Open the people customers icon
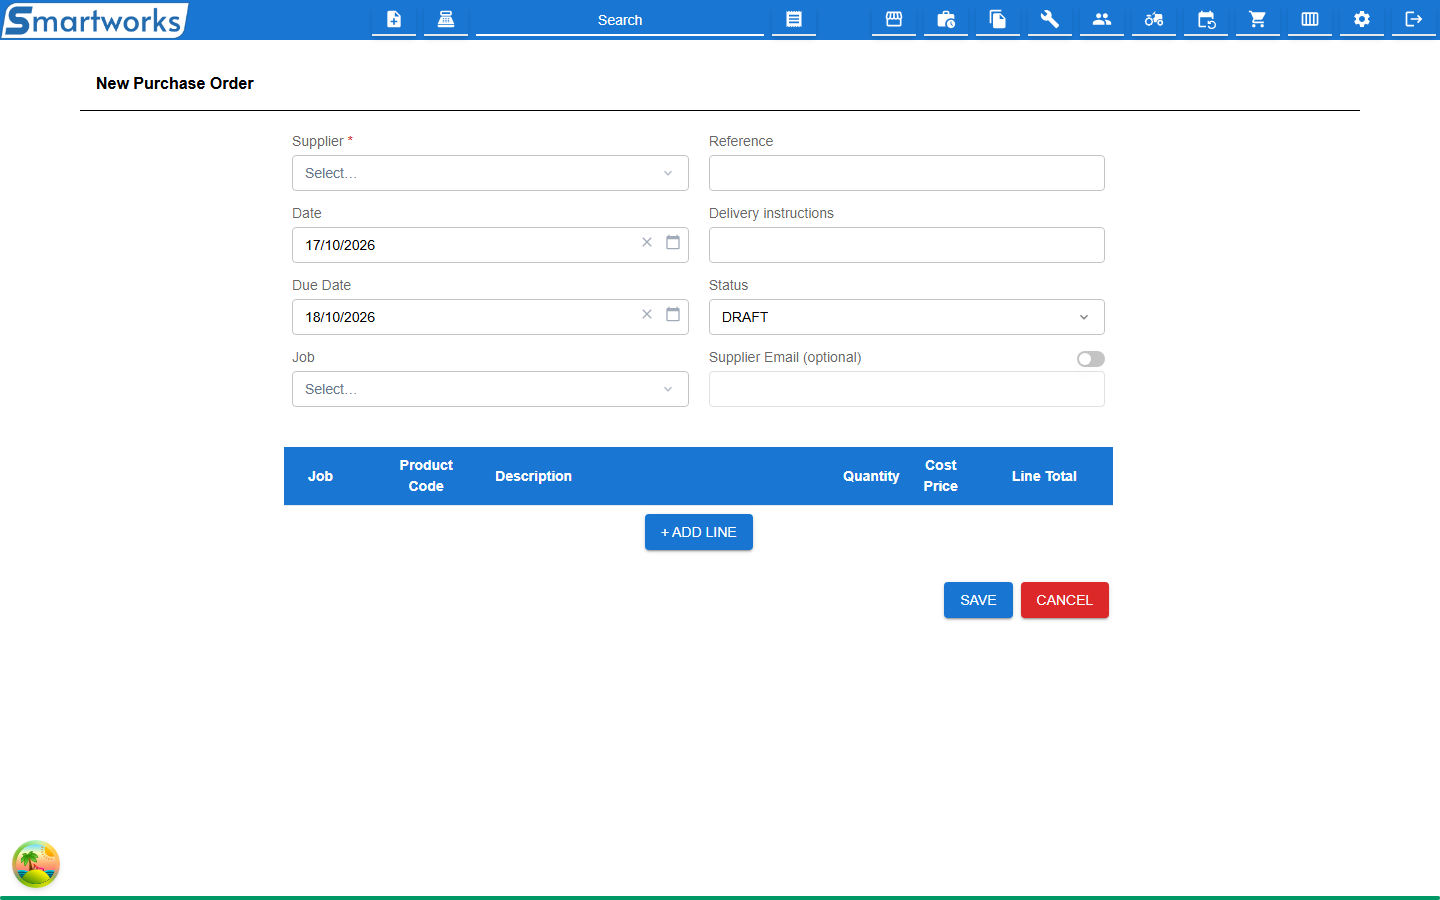The width and height of the screenshot is (1440, 900). [1102, 19]
